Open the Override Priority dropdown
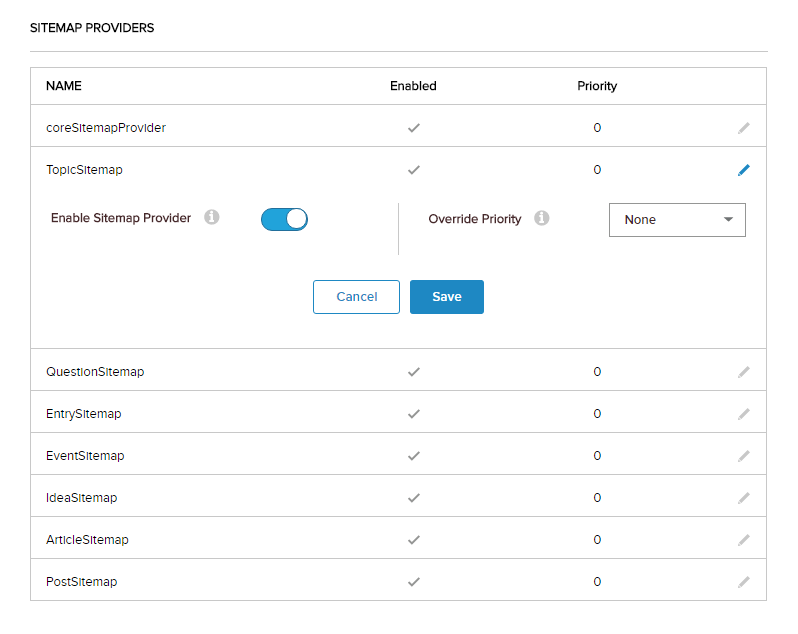The height and width of the screenshot is (634, 798). pyautogui.click(x=677, y=219)
